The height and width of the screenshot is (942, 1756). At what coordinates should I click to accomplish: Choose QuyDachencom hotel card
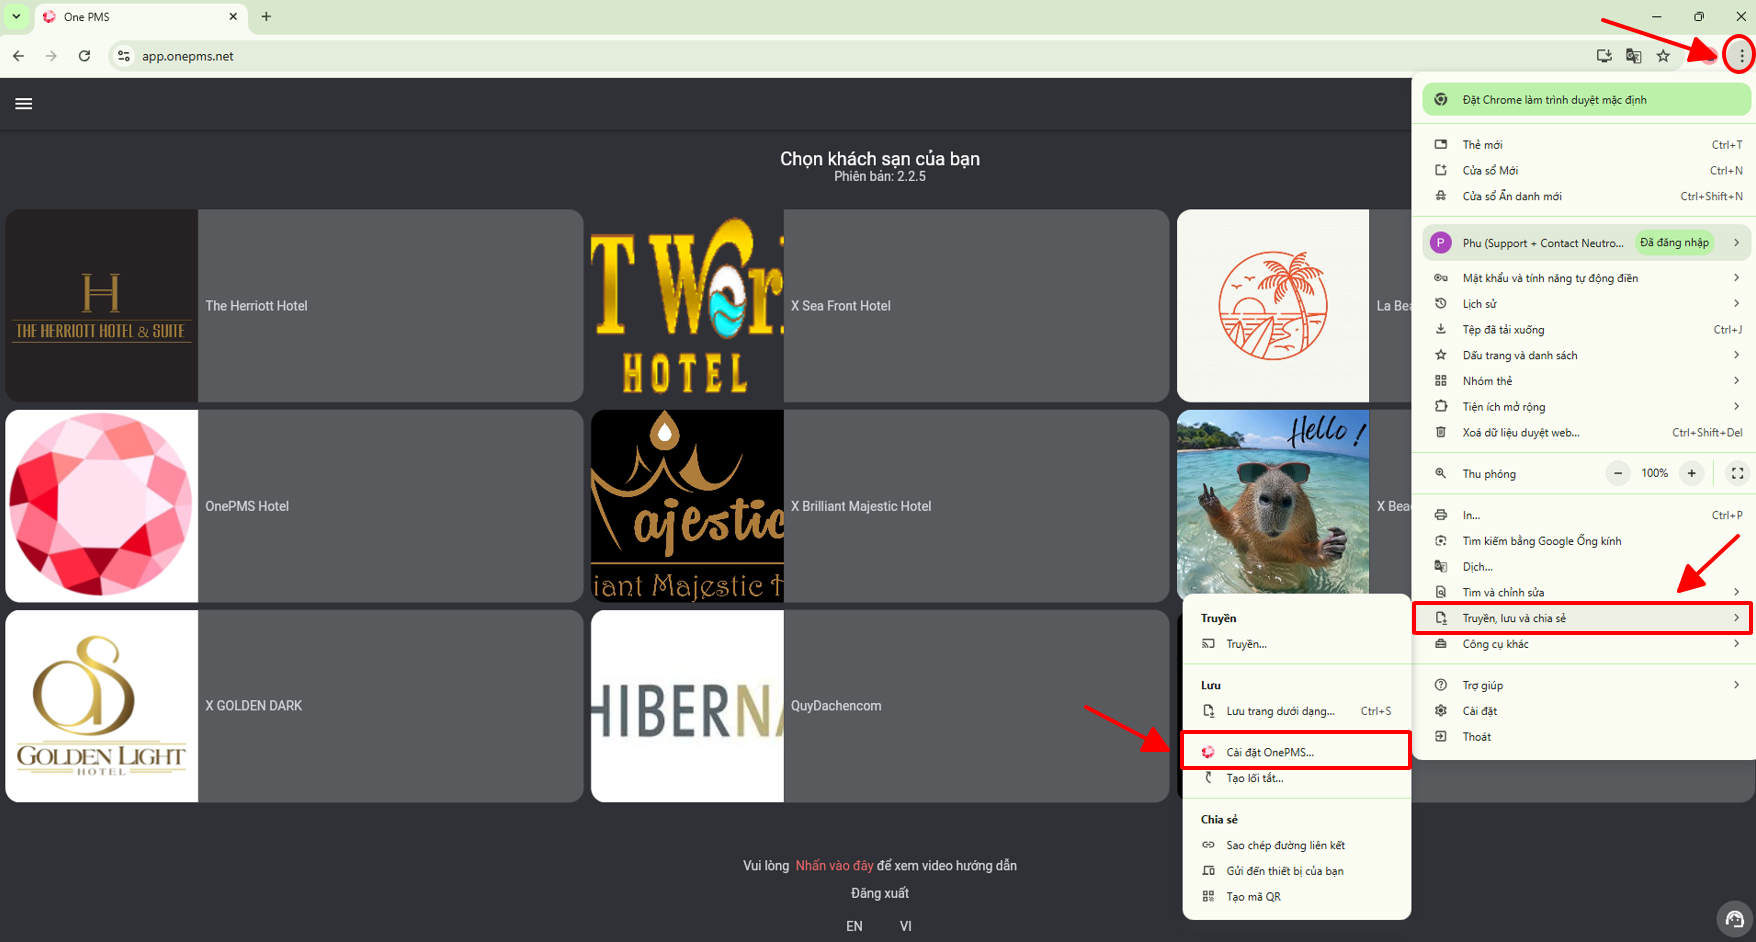880,706
